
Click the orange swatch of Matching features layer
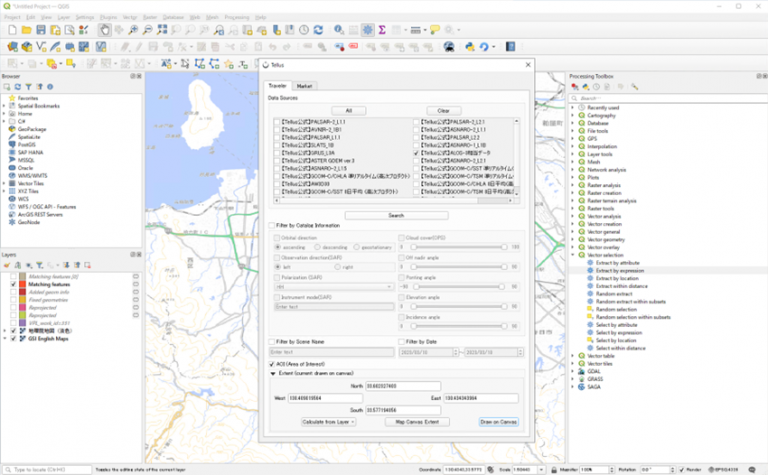pyautogui.click(x=23, y=285)
